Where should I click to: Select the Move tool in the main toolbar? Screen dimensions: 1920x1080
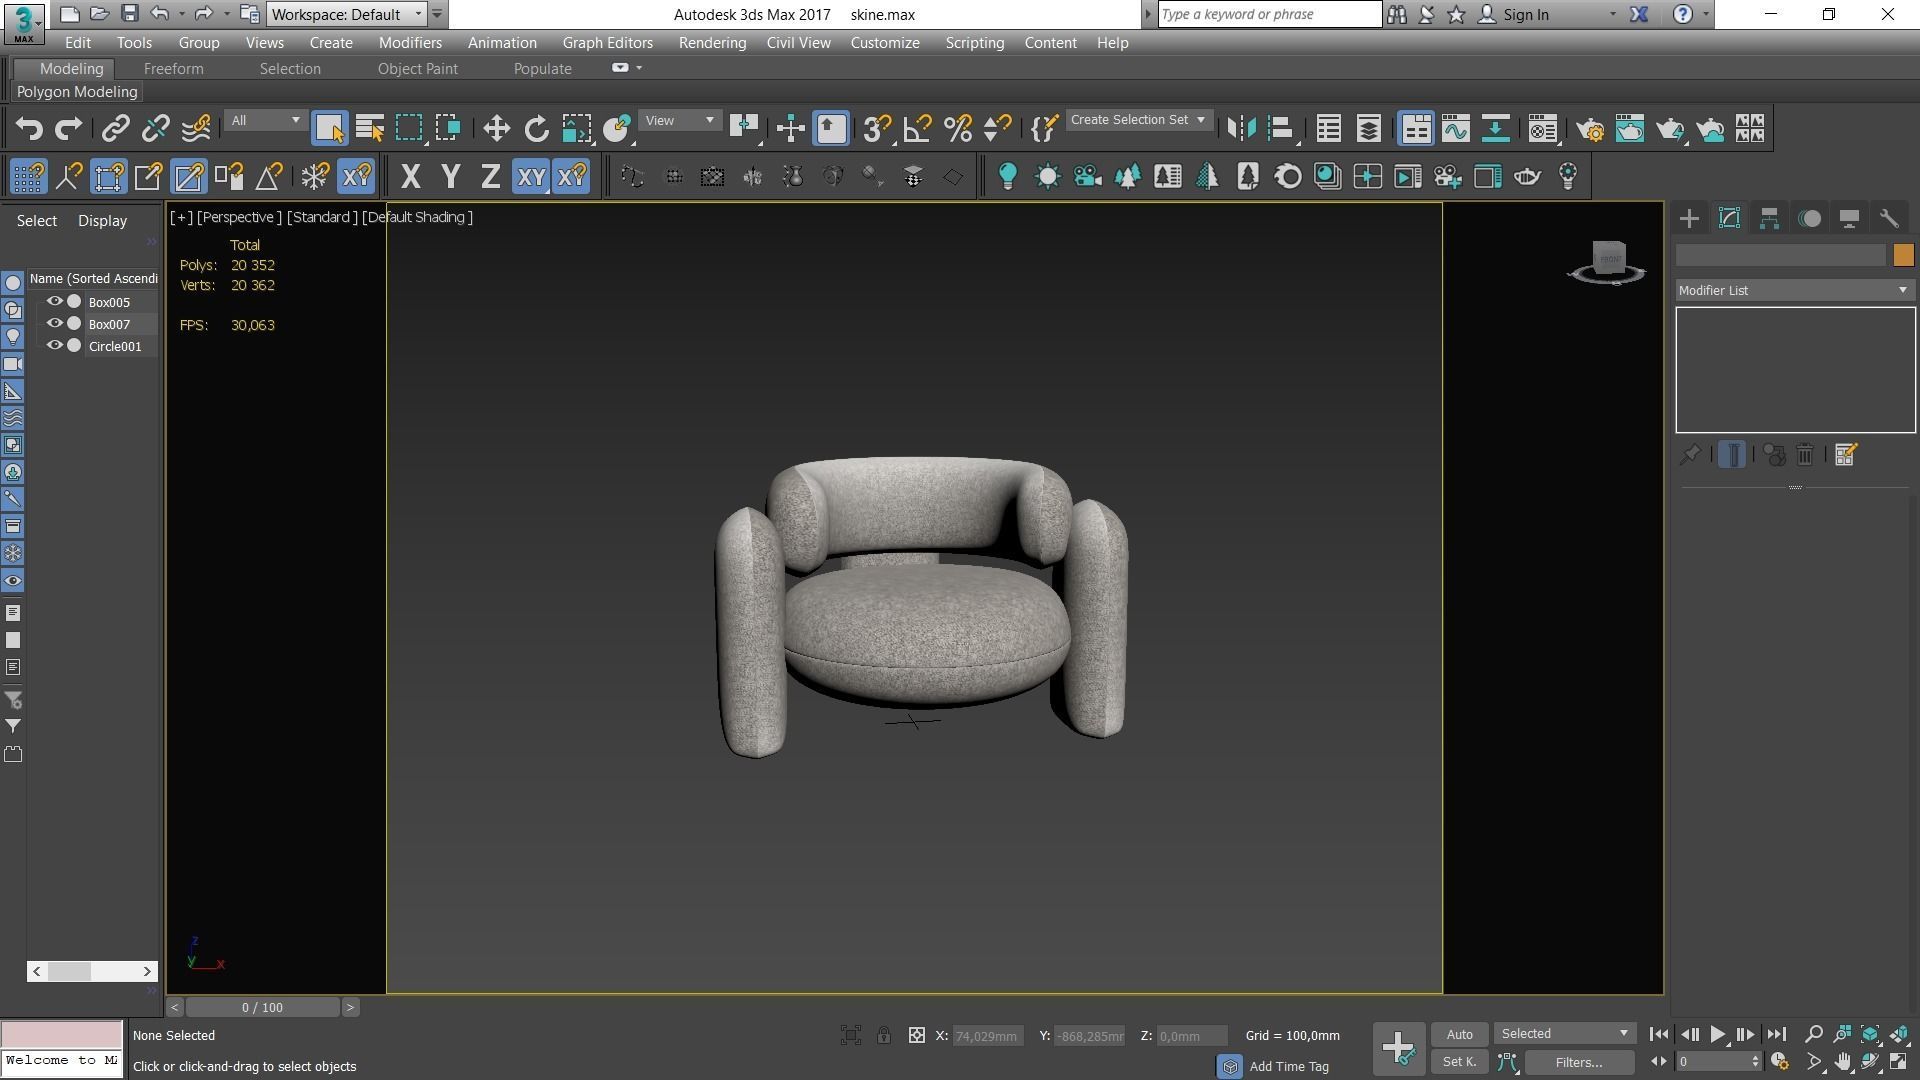click(496, 128)
